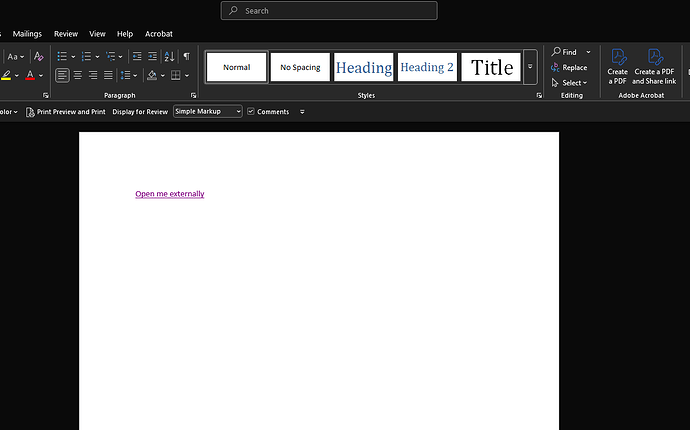Center the text
The width and height of the screenshot is (690, 430).
click(77, 75)
